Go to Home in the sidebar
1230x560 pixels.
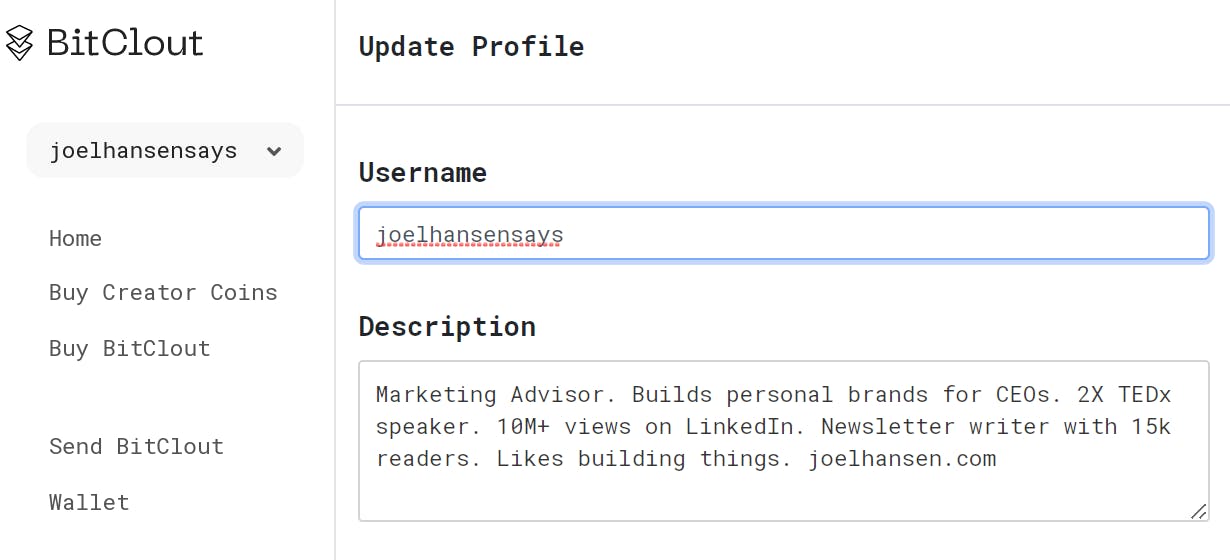[75, 238]
